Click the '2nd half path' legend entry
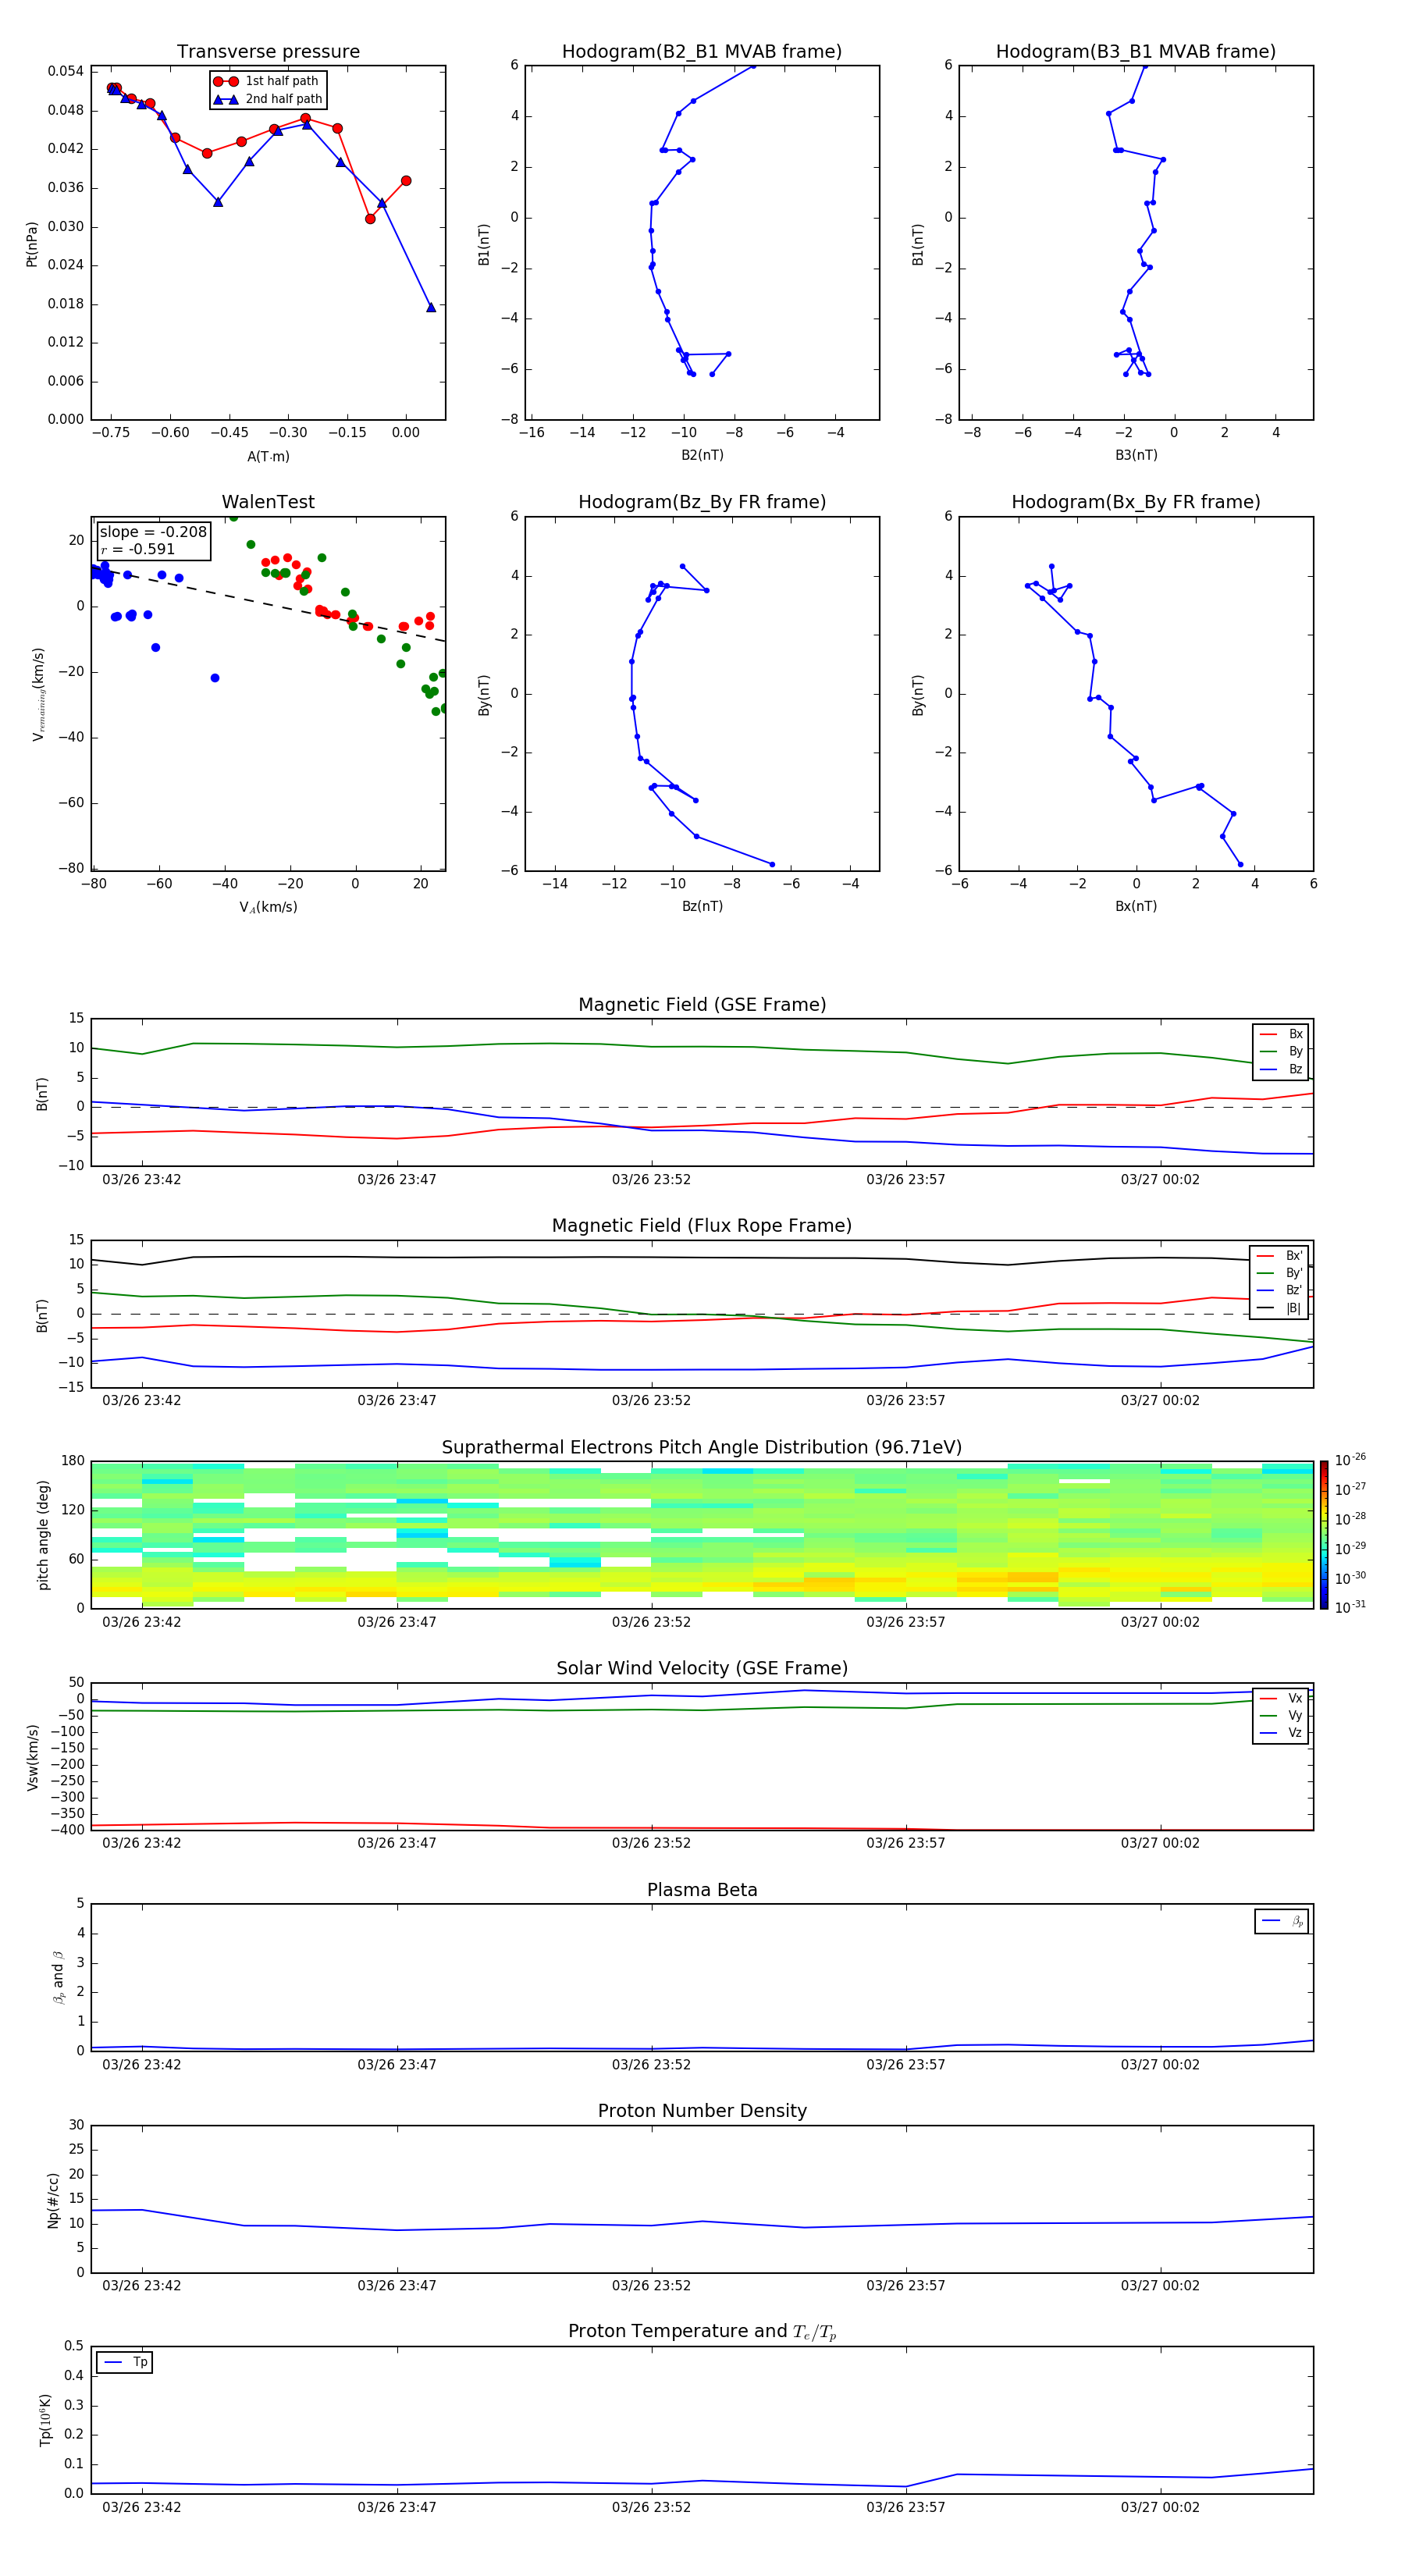1405x2576 pixels. [x=268, y=99]
